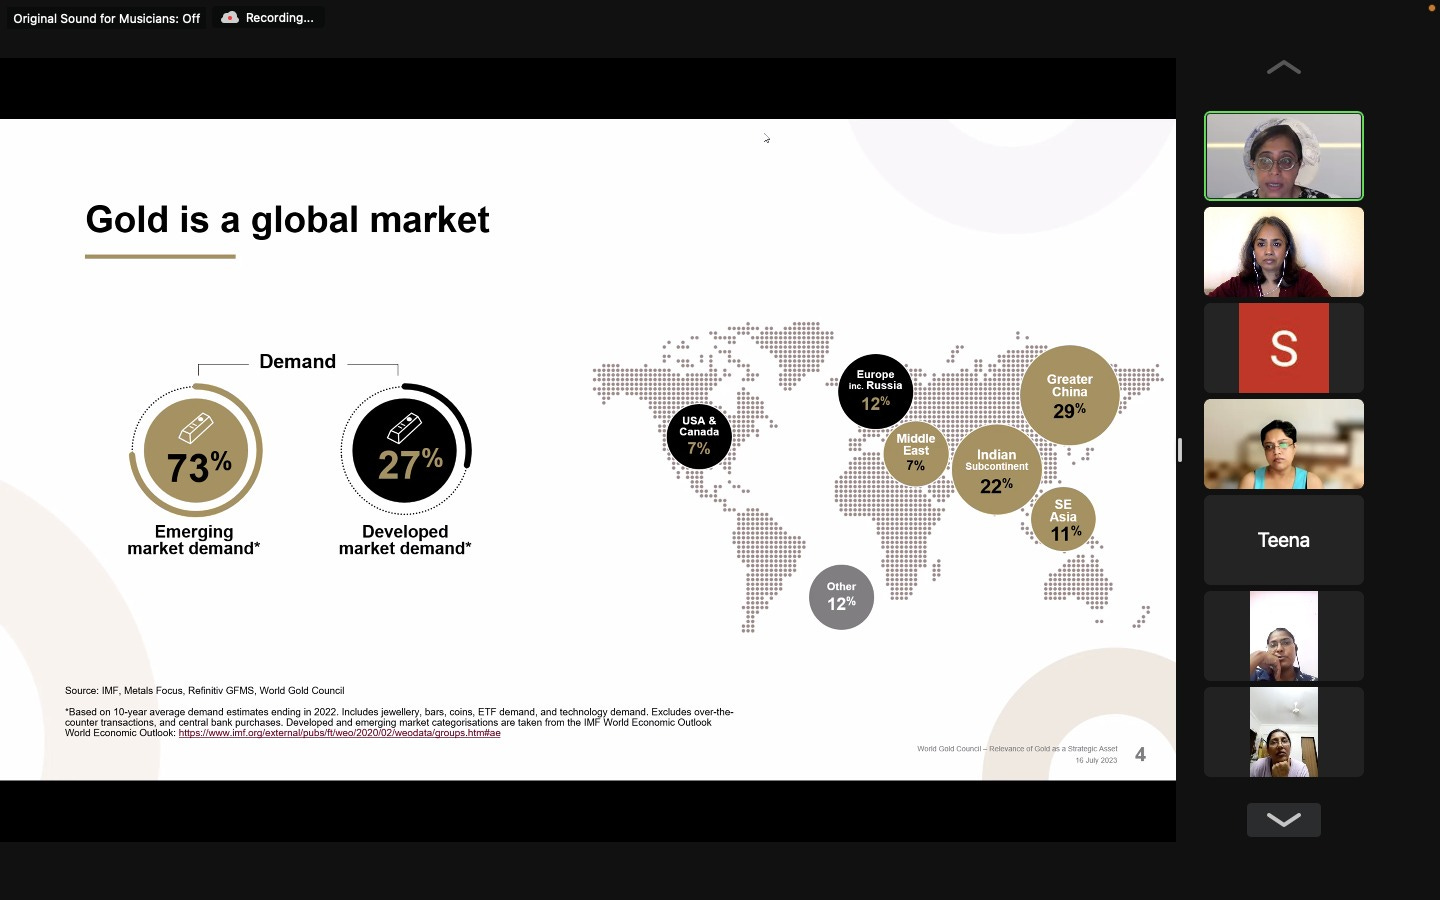Click the USA & Canada 7% bubble

[699, 436]
